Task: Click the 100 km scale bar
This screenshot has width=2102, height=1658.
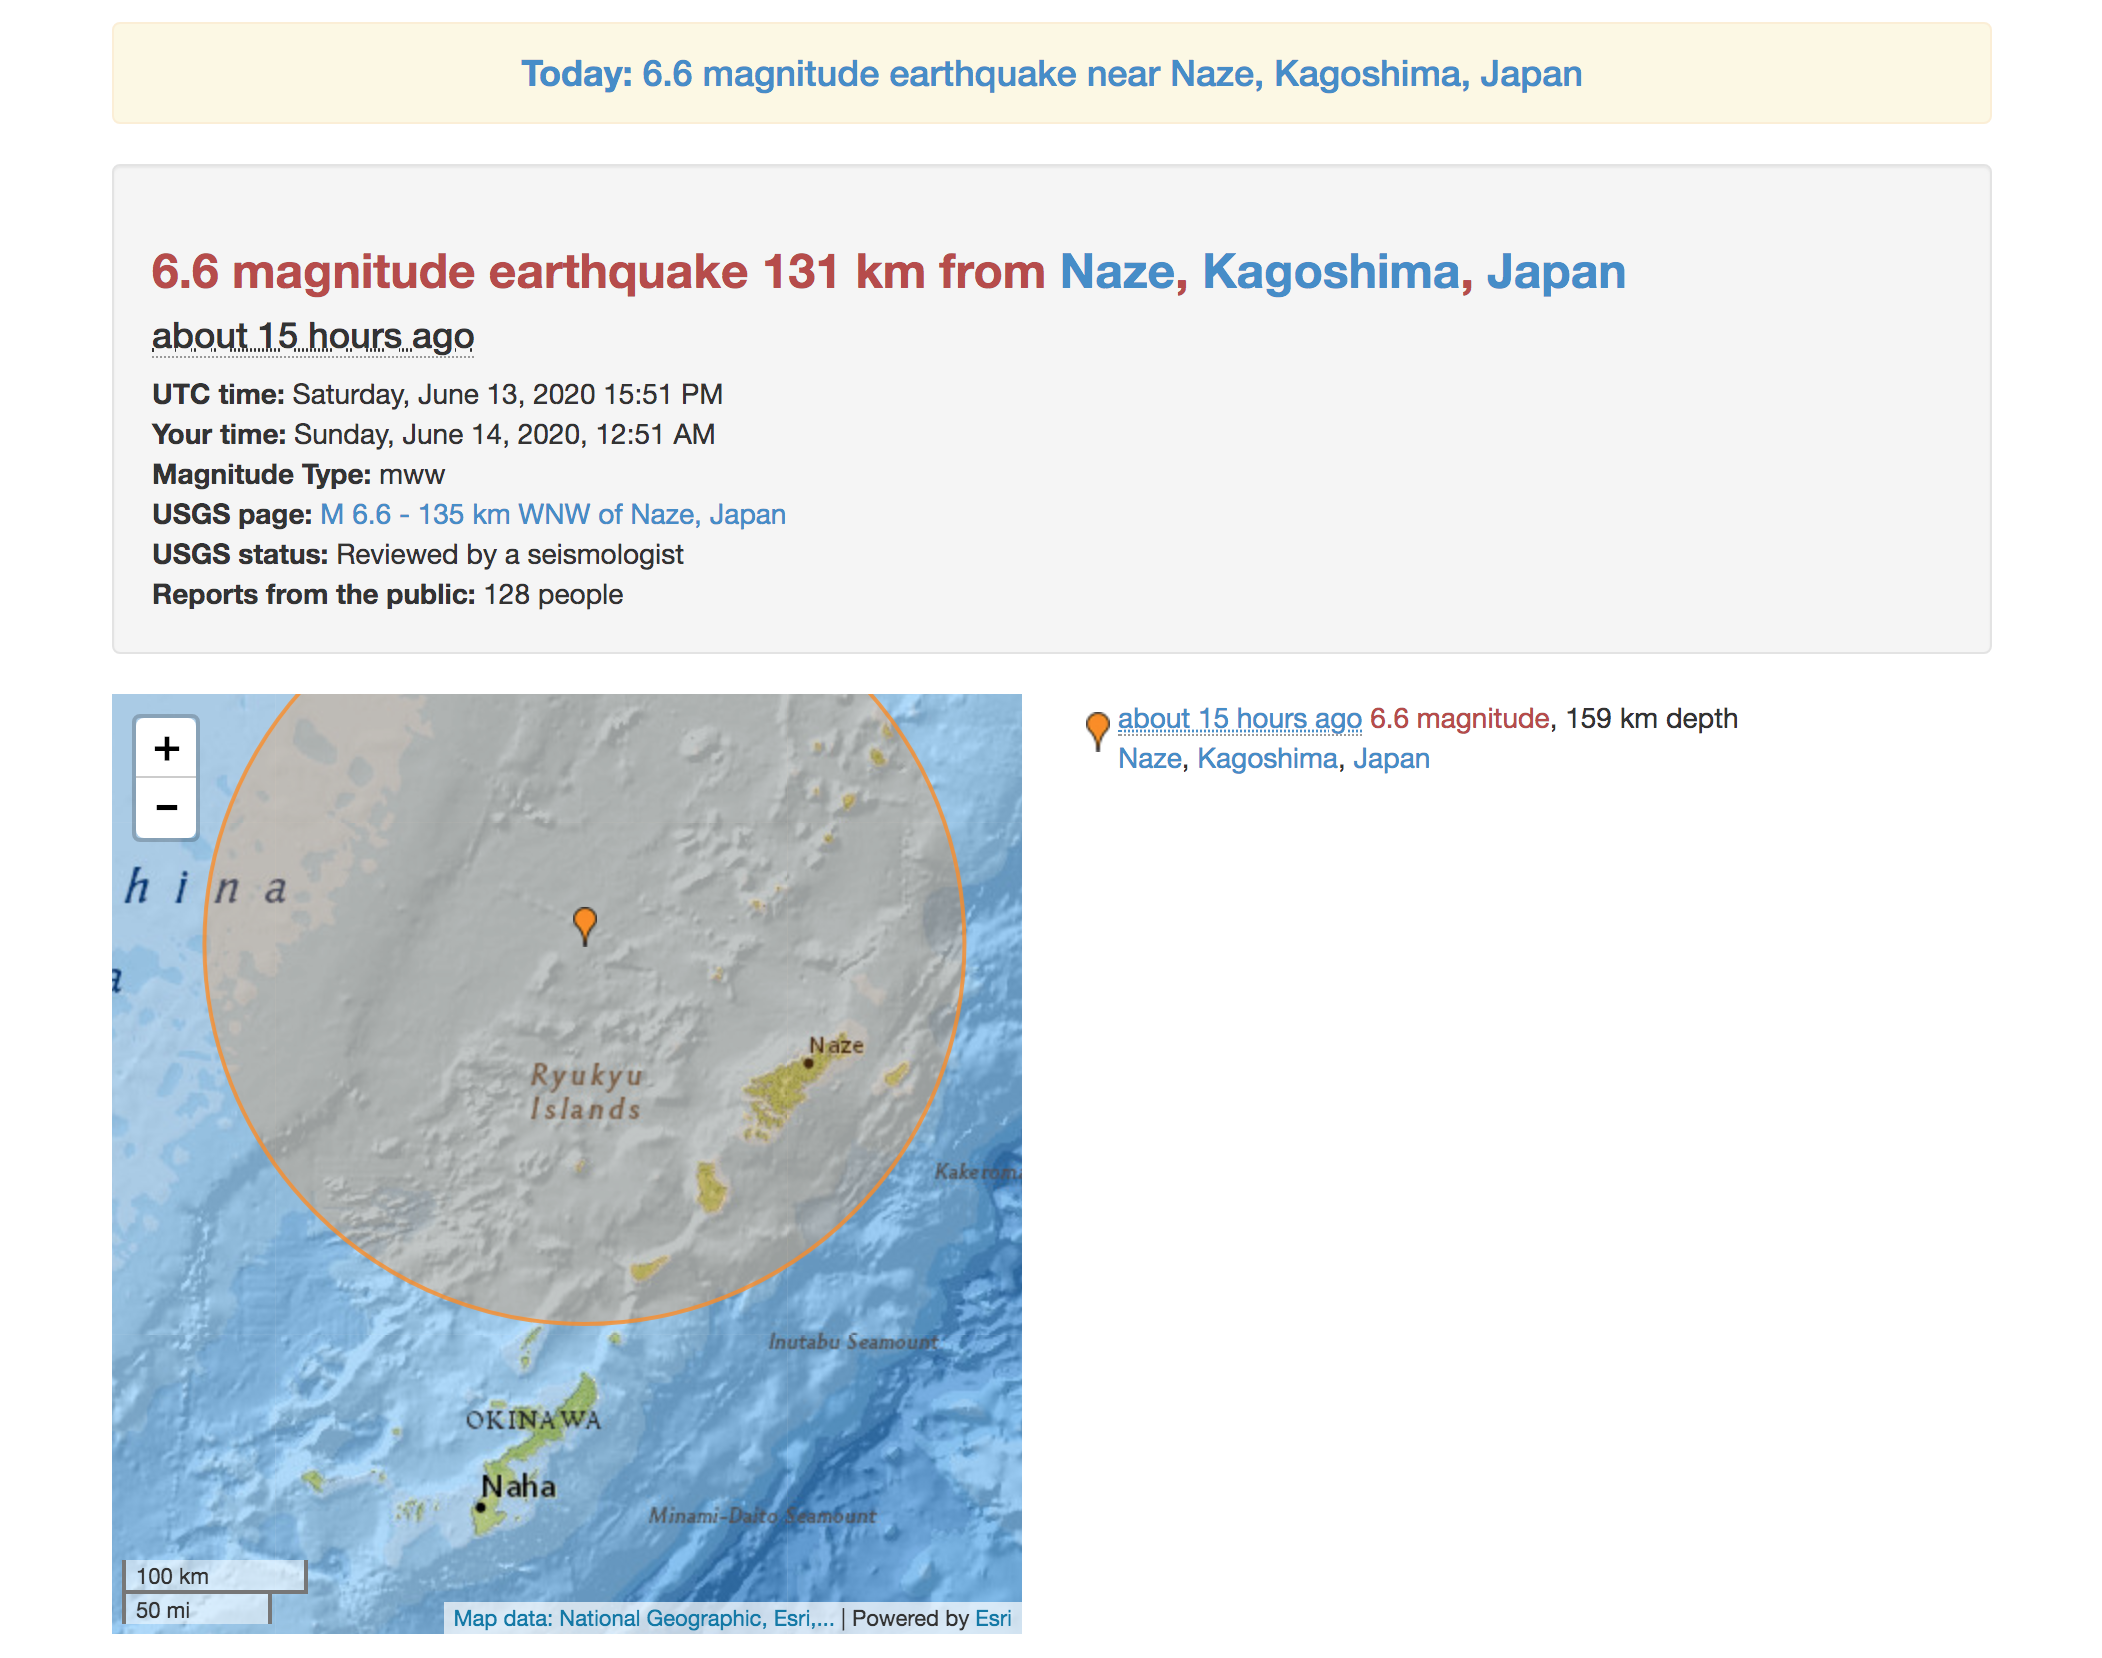Action: (214, 1576)
